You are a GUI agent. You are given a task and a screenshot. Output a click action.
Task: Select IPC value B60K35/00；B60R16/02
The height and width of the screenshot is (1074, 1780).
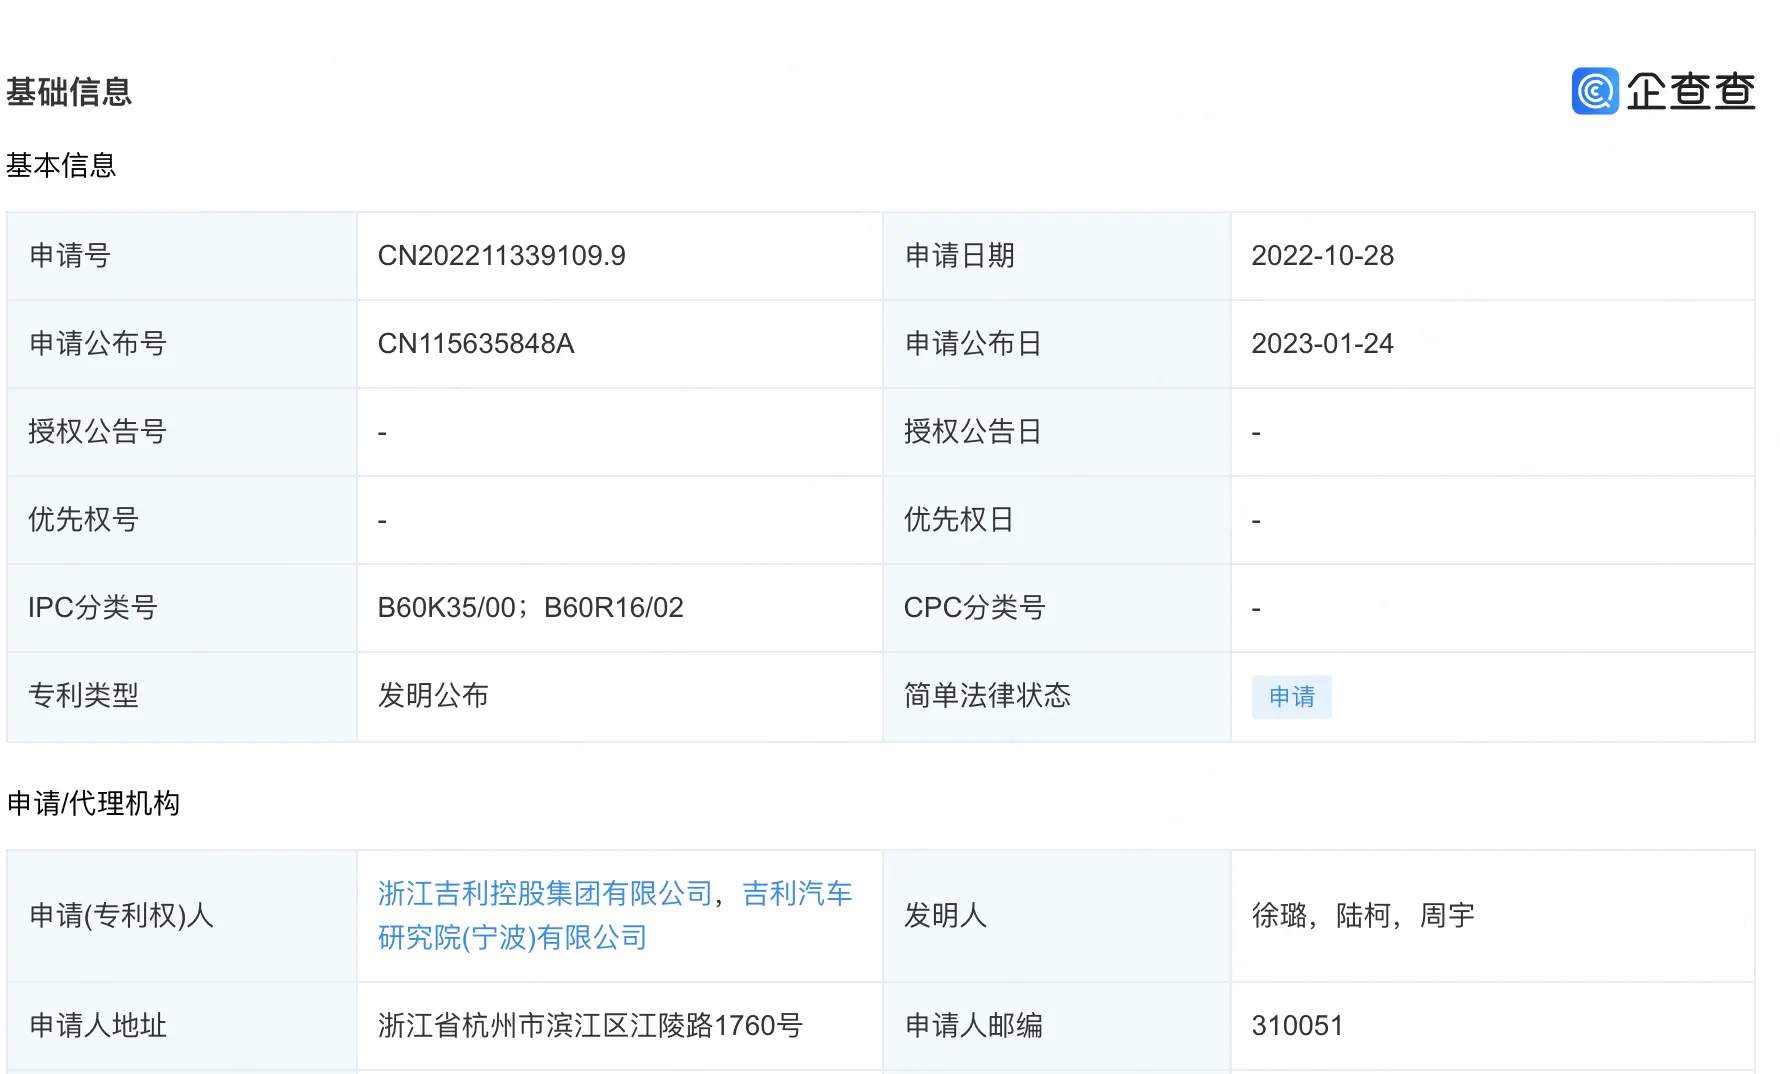coord(530,608)
